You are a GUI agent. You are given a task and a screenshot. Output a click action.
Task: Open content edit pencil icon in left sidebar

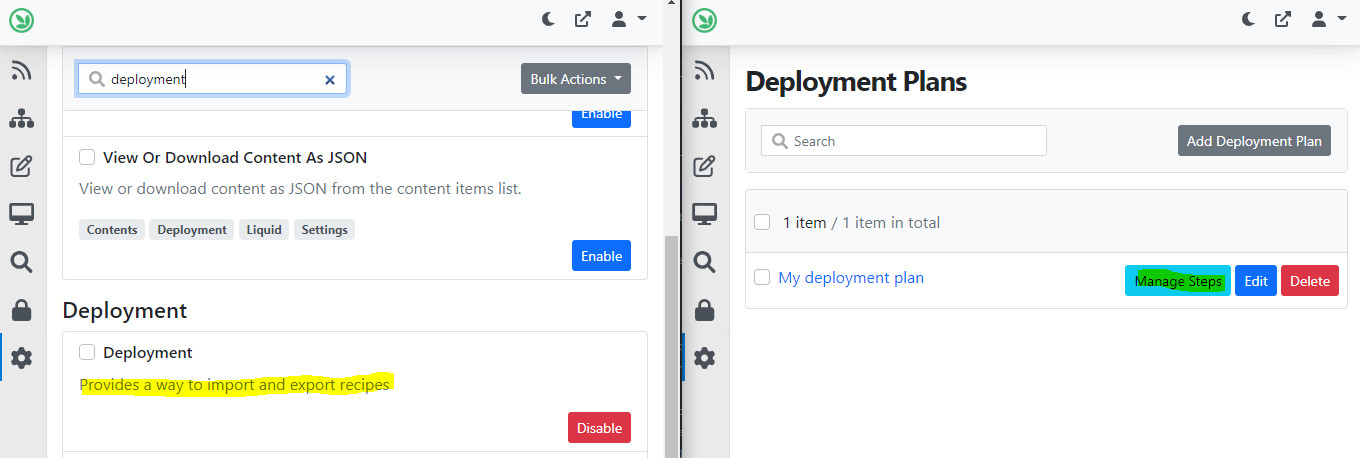[x=21, y=166]
